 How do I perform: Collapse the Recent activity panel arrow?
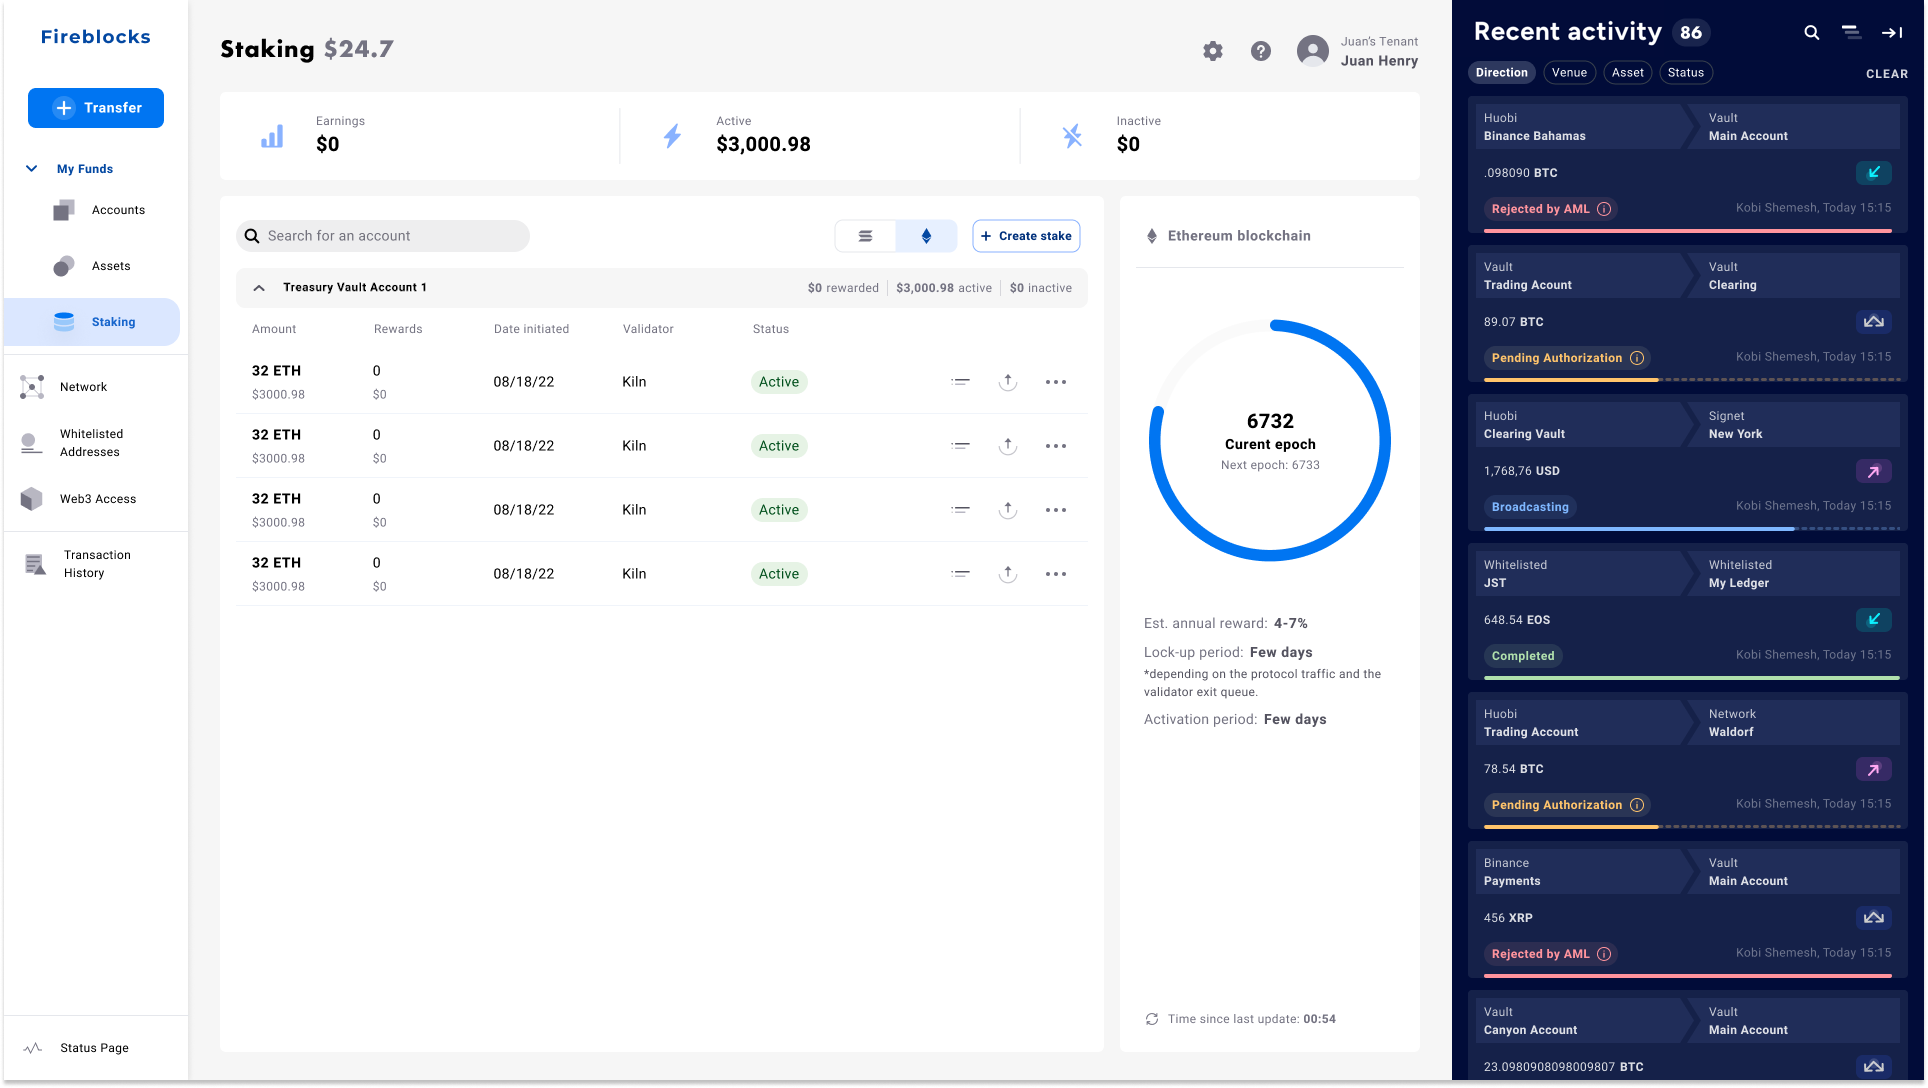tap(1892, 33)
